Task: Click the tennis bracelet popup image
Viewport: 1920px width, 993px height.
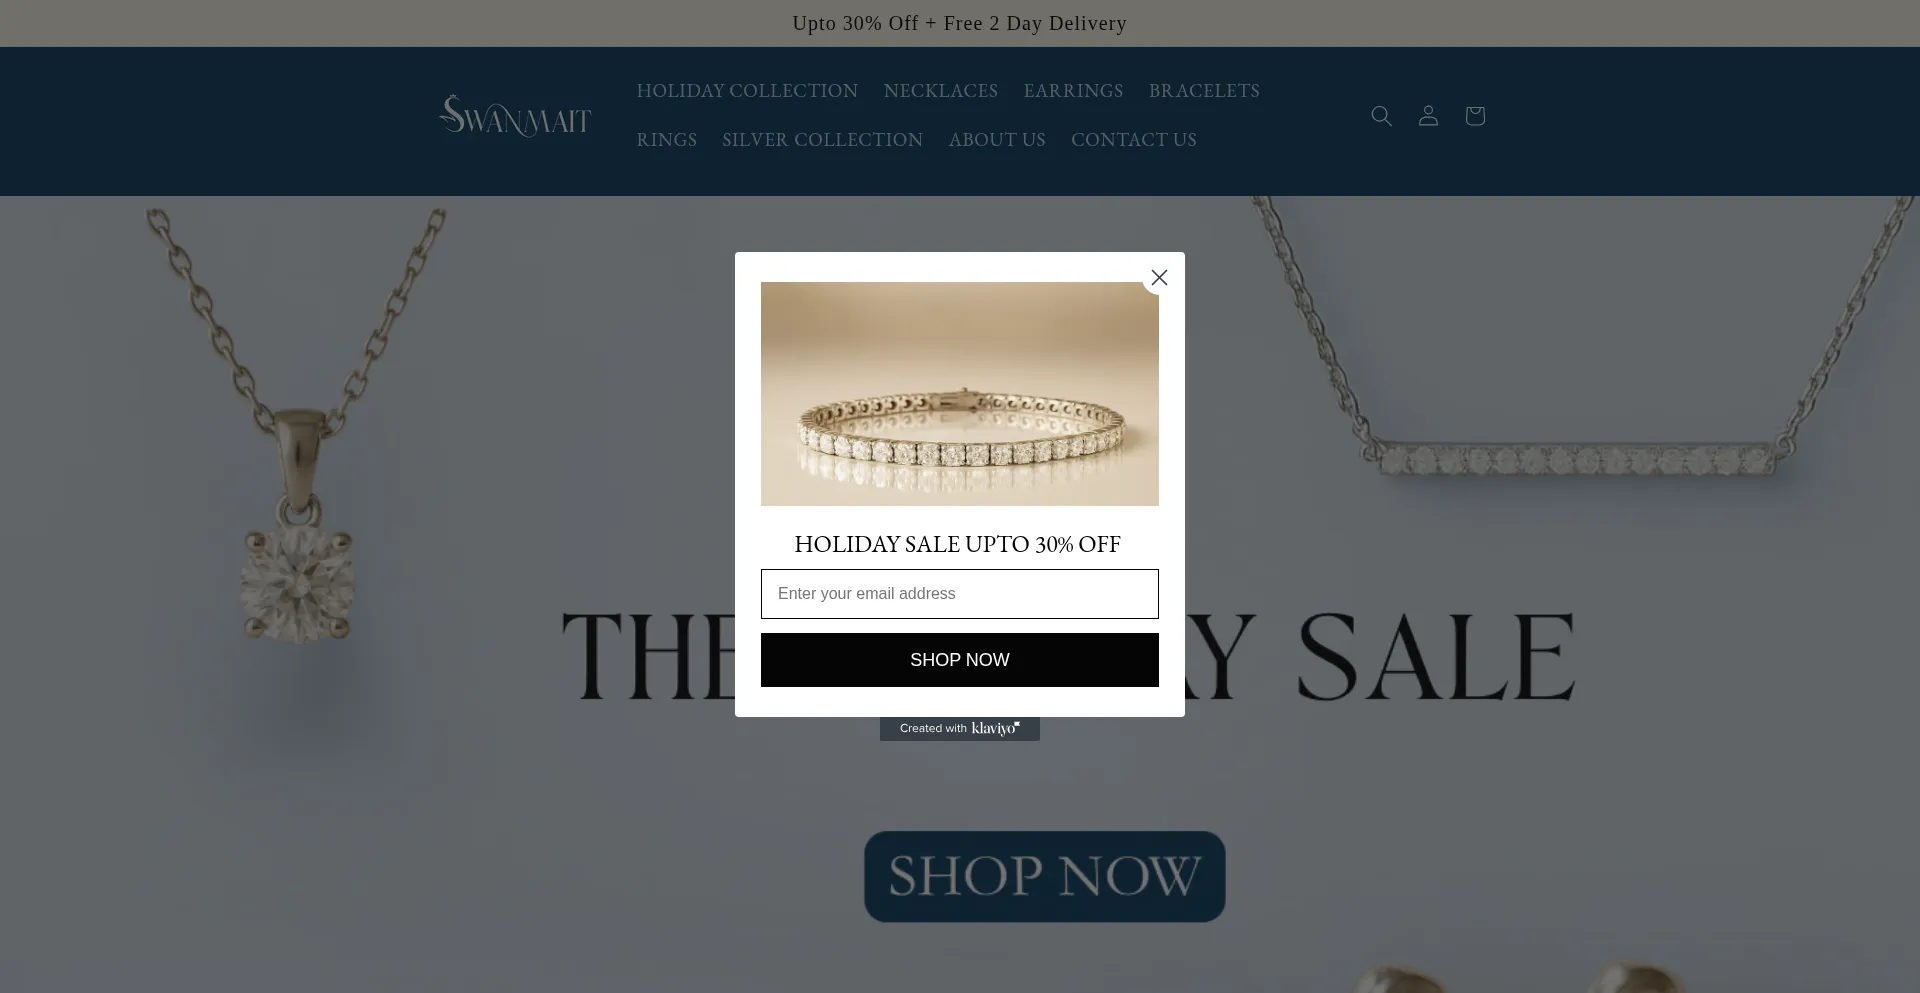Action: click(960, 394)
